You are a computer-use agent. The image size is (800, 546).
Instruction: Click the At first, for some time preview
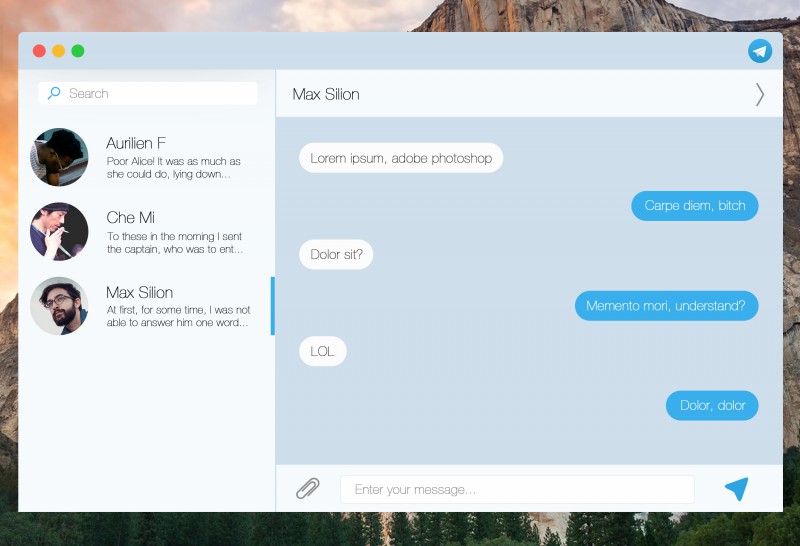tap(178, 316)
